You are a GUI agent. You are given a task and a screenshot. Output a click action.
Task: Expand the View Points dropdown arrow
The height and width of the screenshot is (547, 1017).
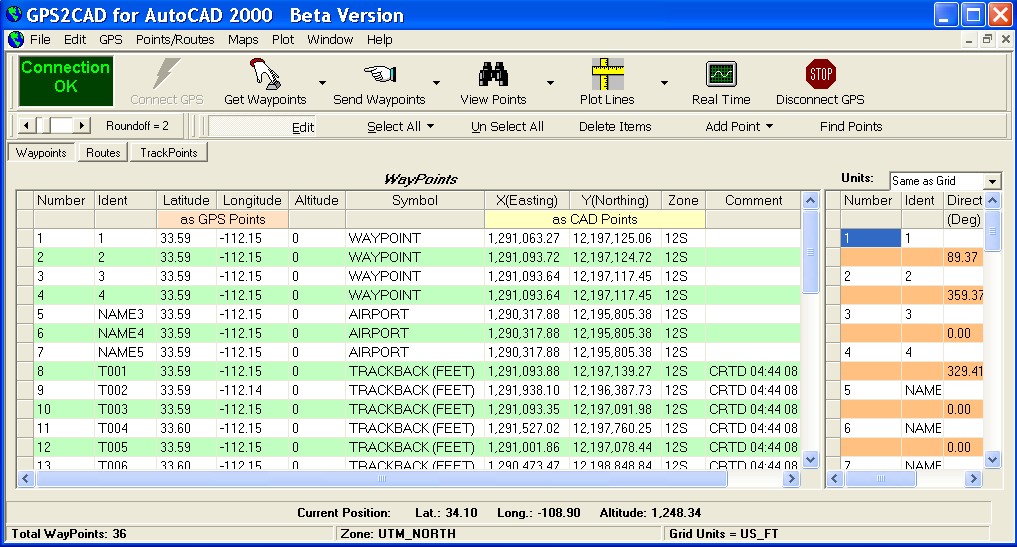pyautogui.click(x=550, y=82)
